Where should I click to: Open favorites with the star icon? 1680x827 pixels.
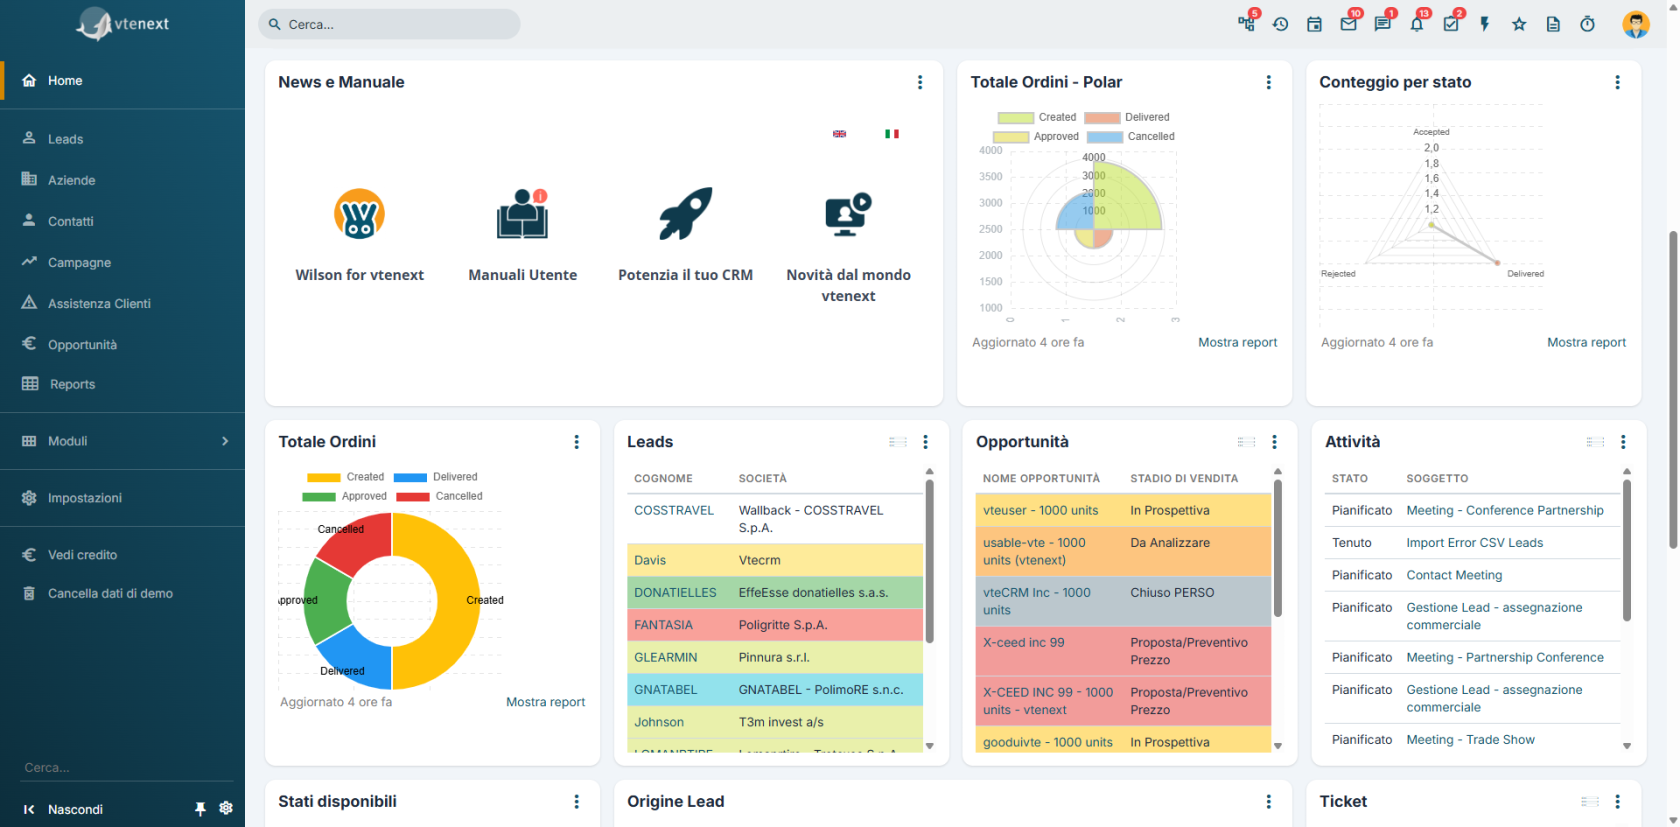(1519, 24)
